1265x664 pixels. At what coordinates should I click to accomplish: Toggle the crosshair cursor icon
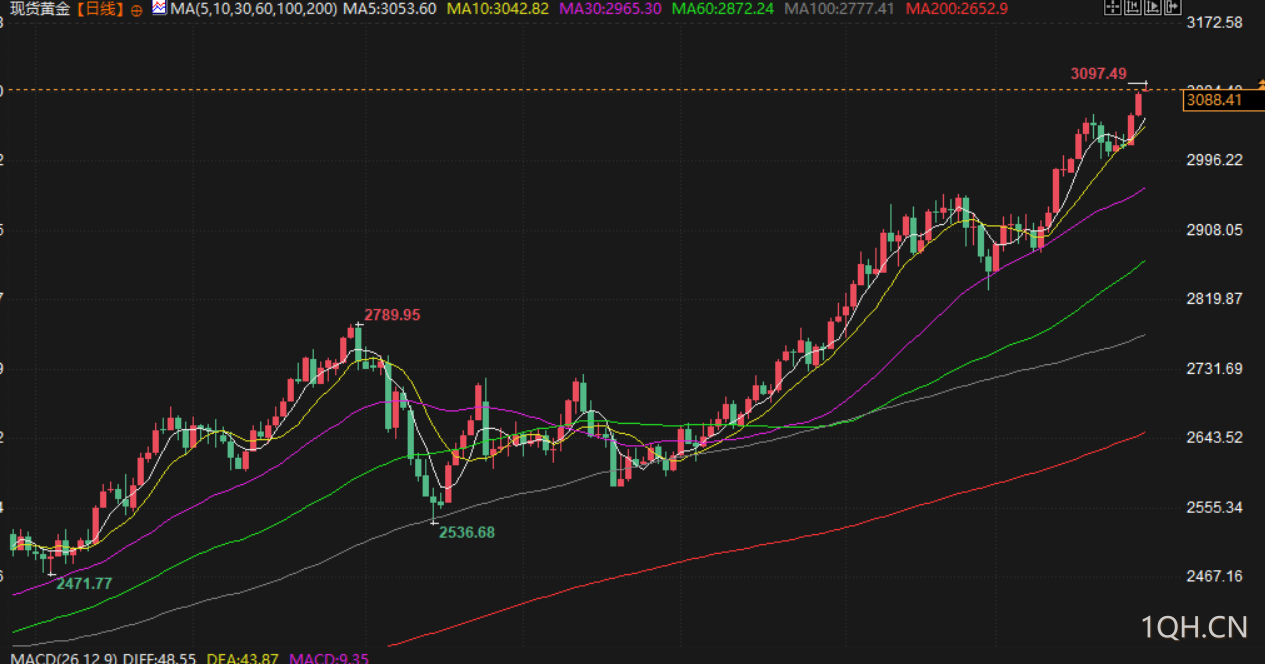pos(1113,6)
